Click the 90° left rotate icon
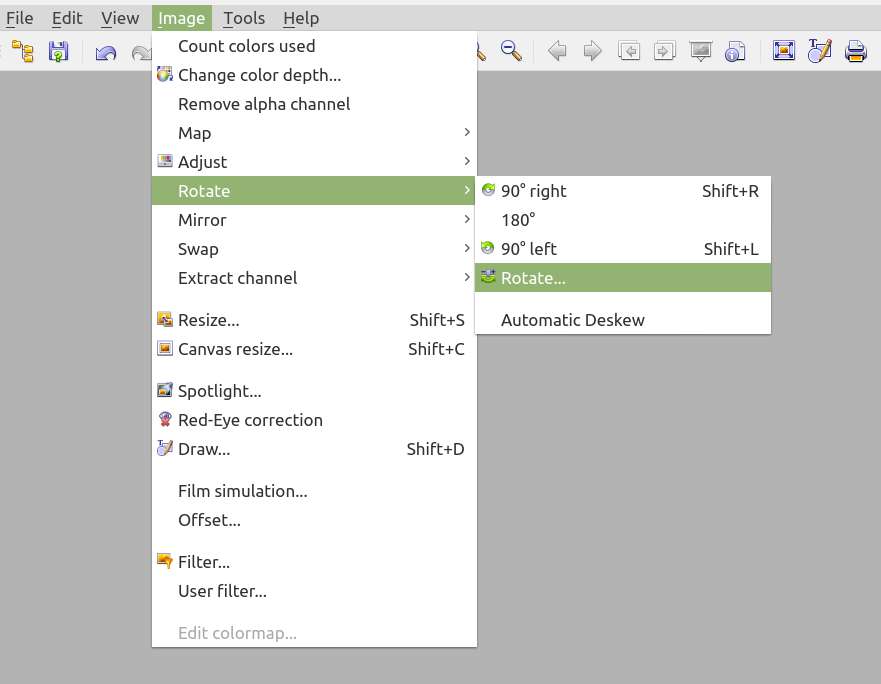This screenshot has width=881, height=684. [x=488, y=248]
